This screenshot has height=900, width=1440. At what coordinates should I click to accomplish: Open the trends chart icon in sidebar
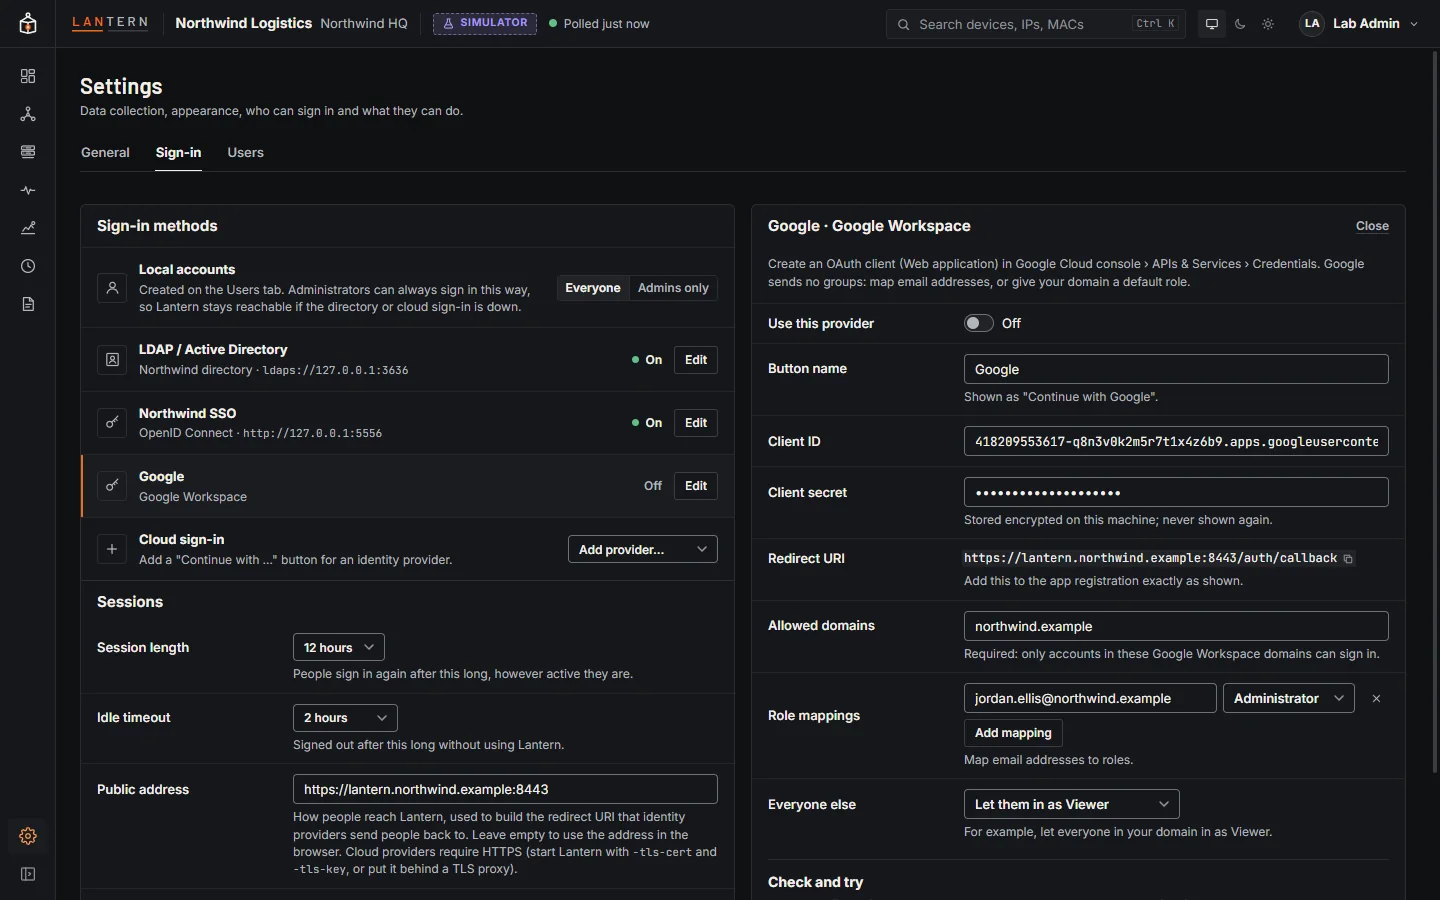point(28,228)
